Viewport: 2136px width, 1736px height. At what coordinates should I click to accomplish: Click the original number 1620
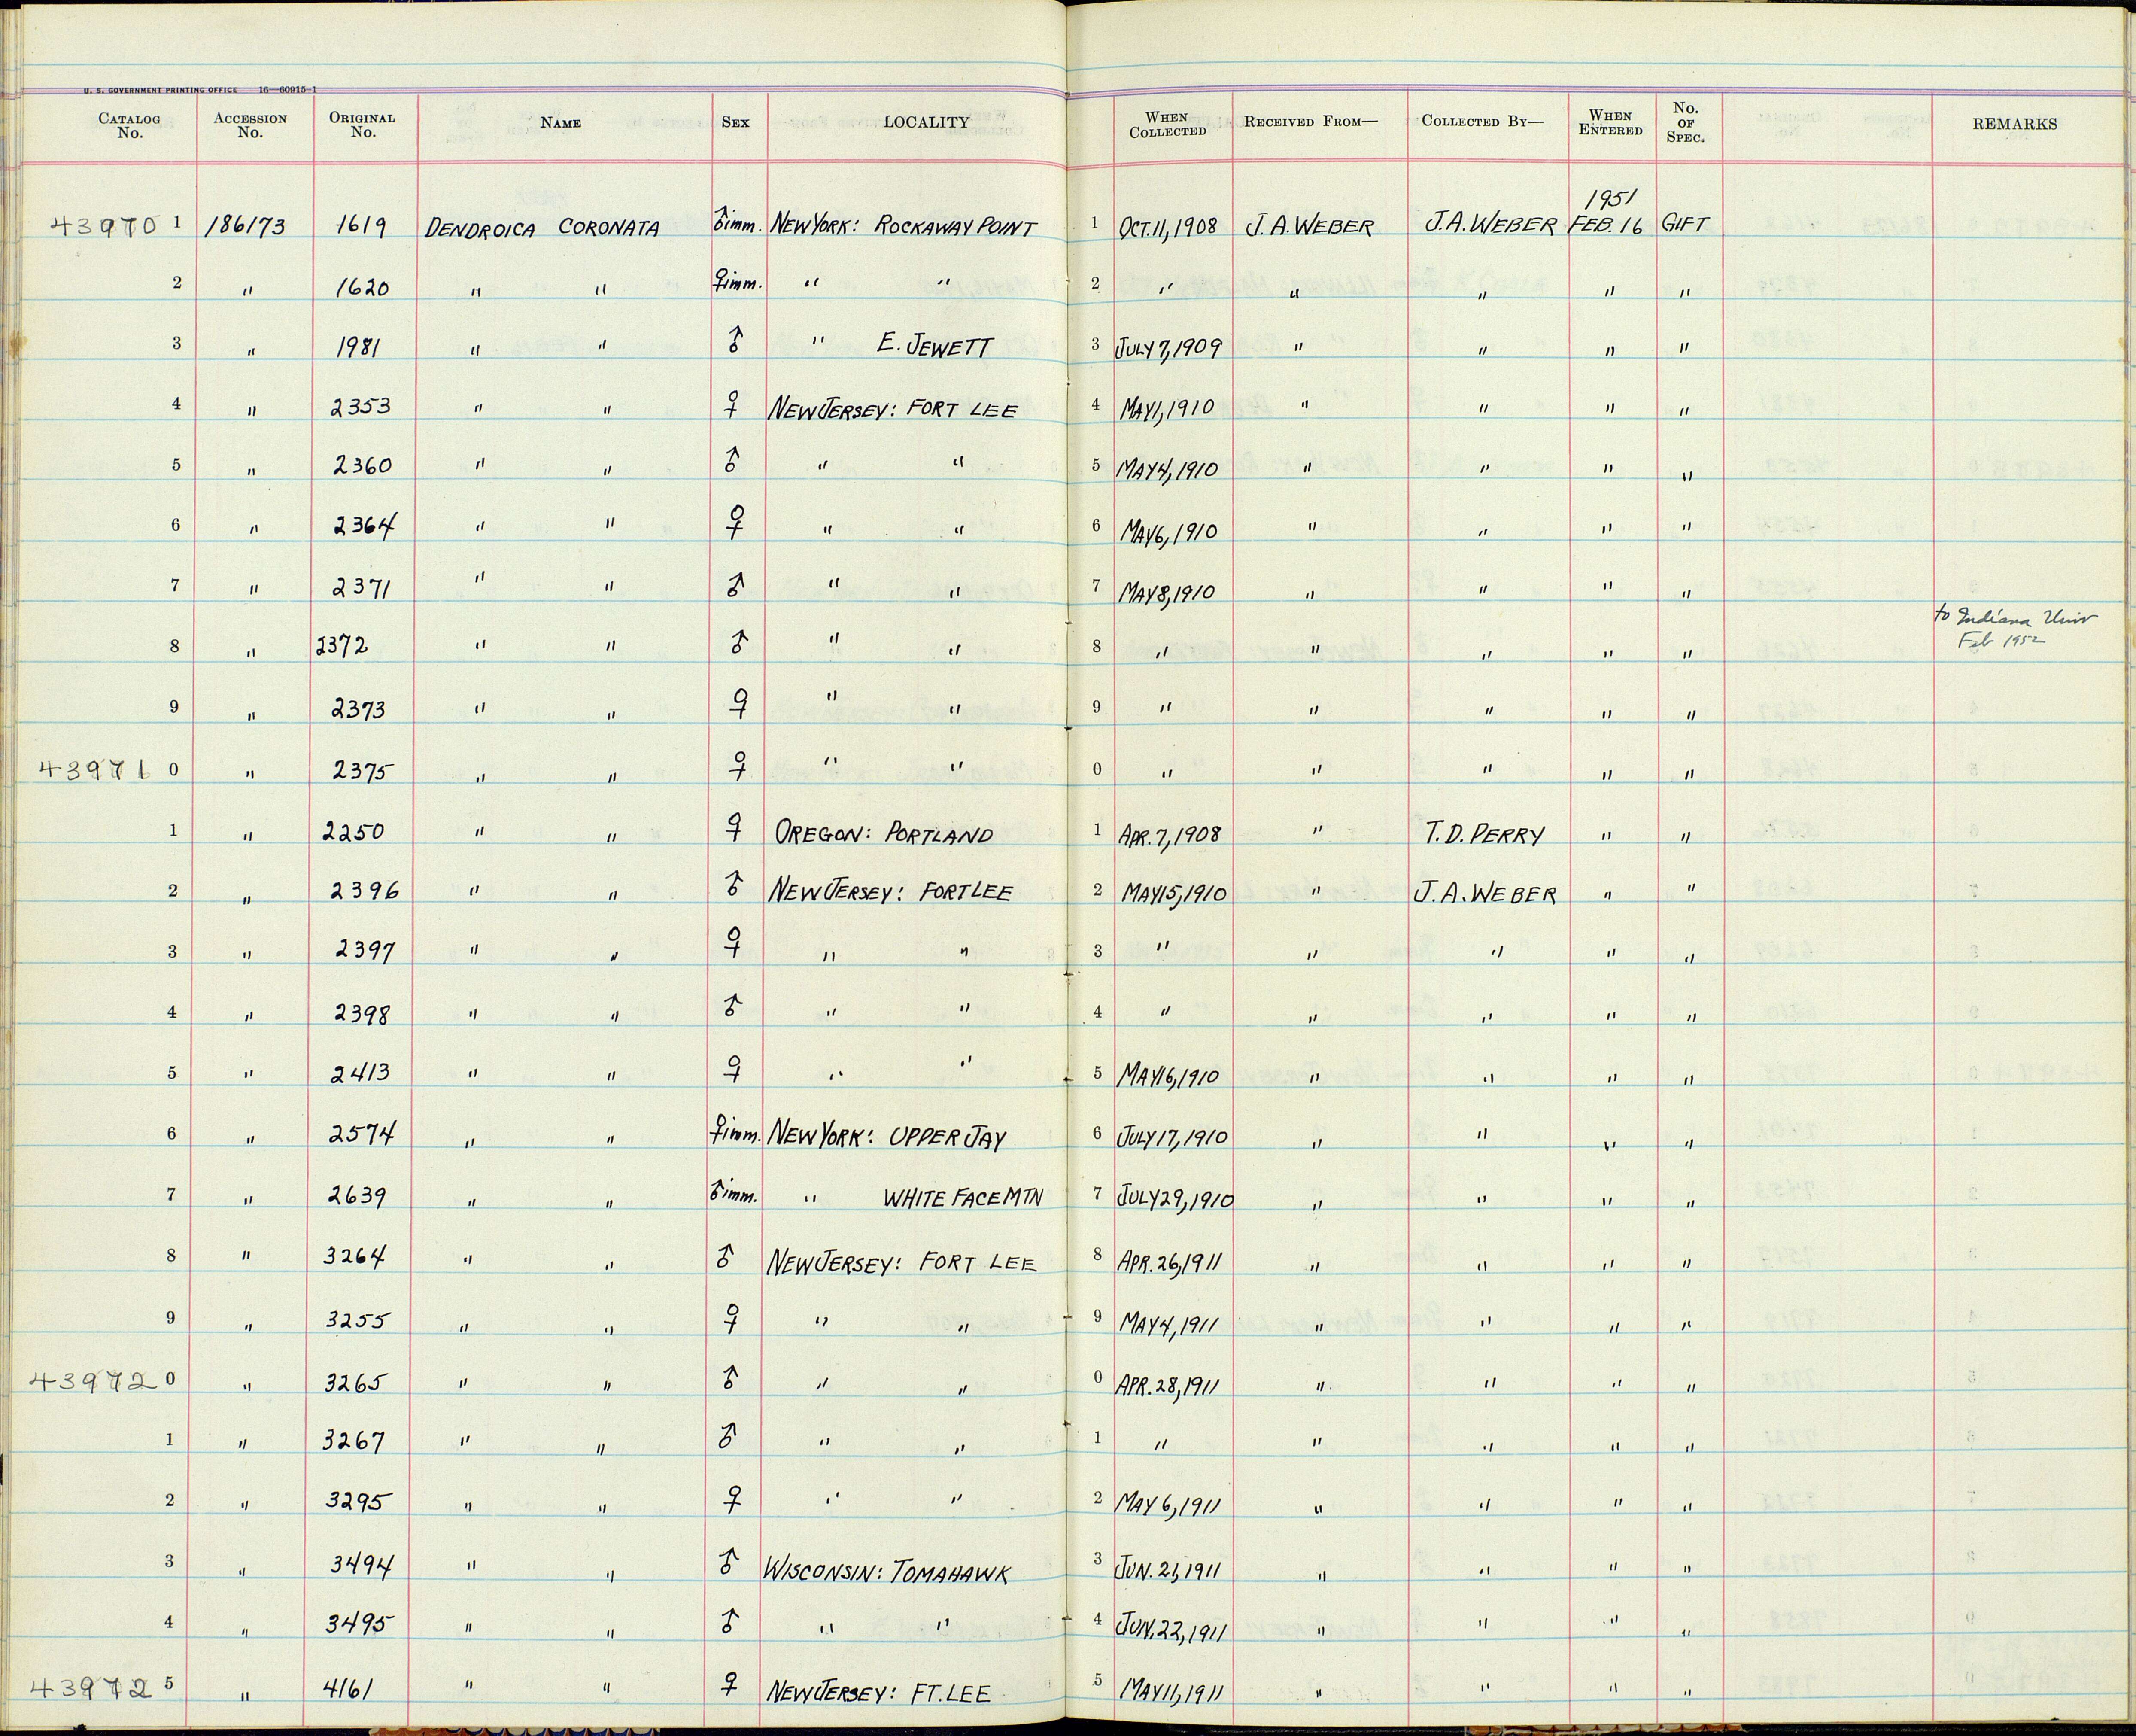coord(363,289)
